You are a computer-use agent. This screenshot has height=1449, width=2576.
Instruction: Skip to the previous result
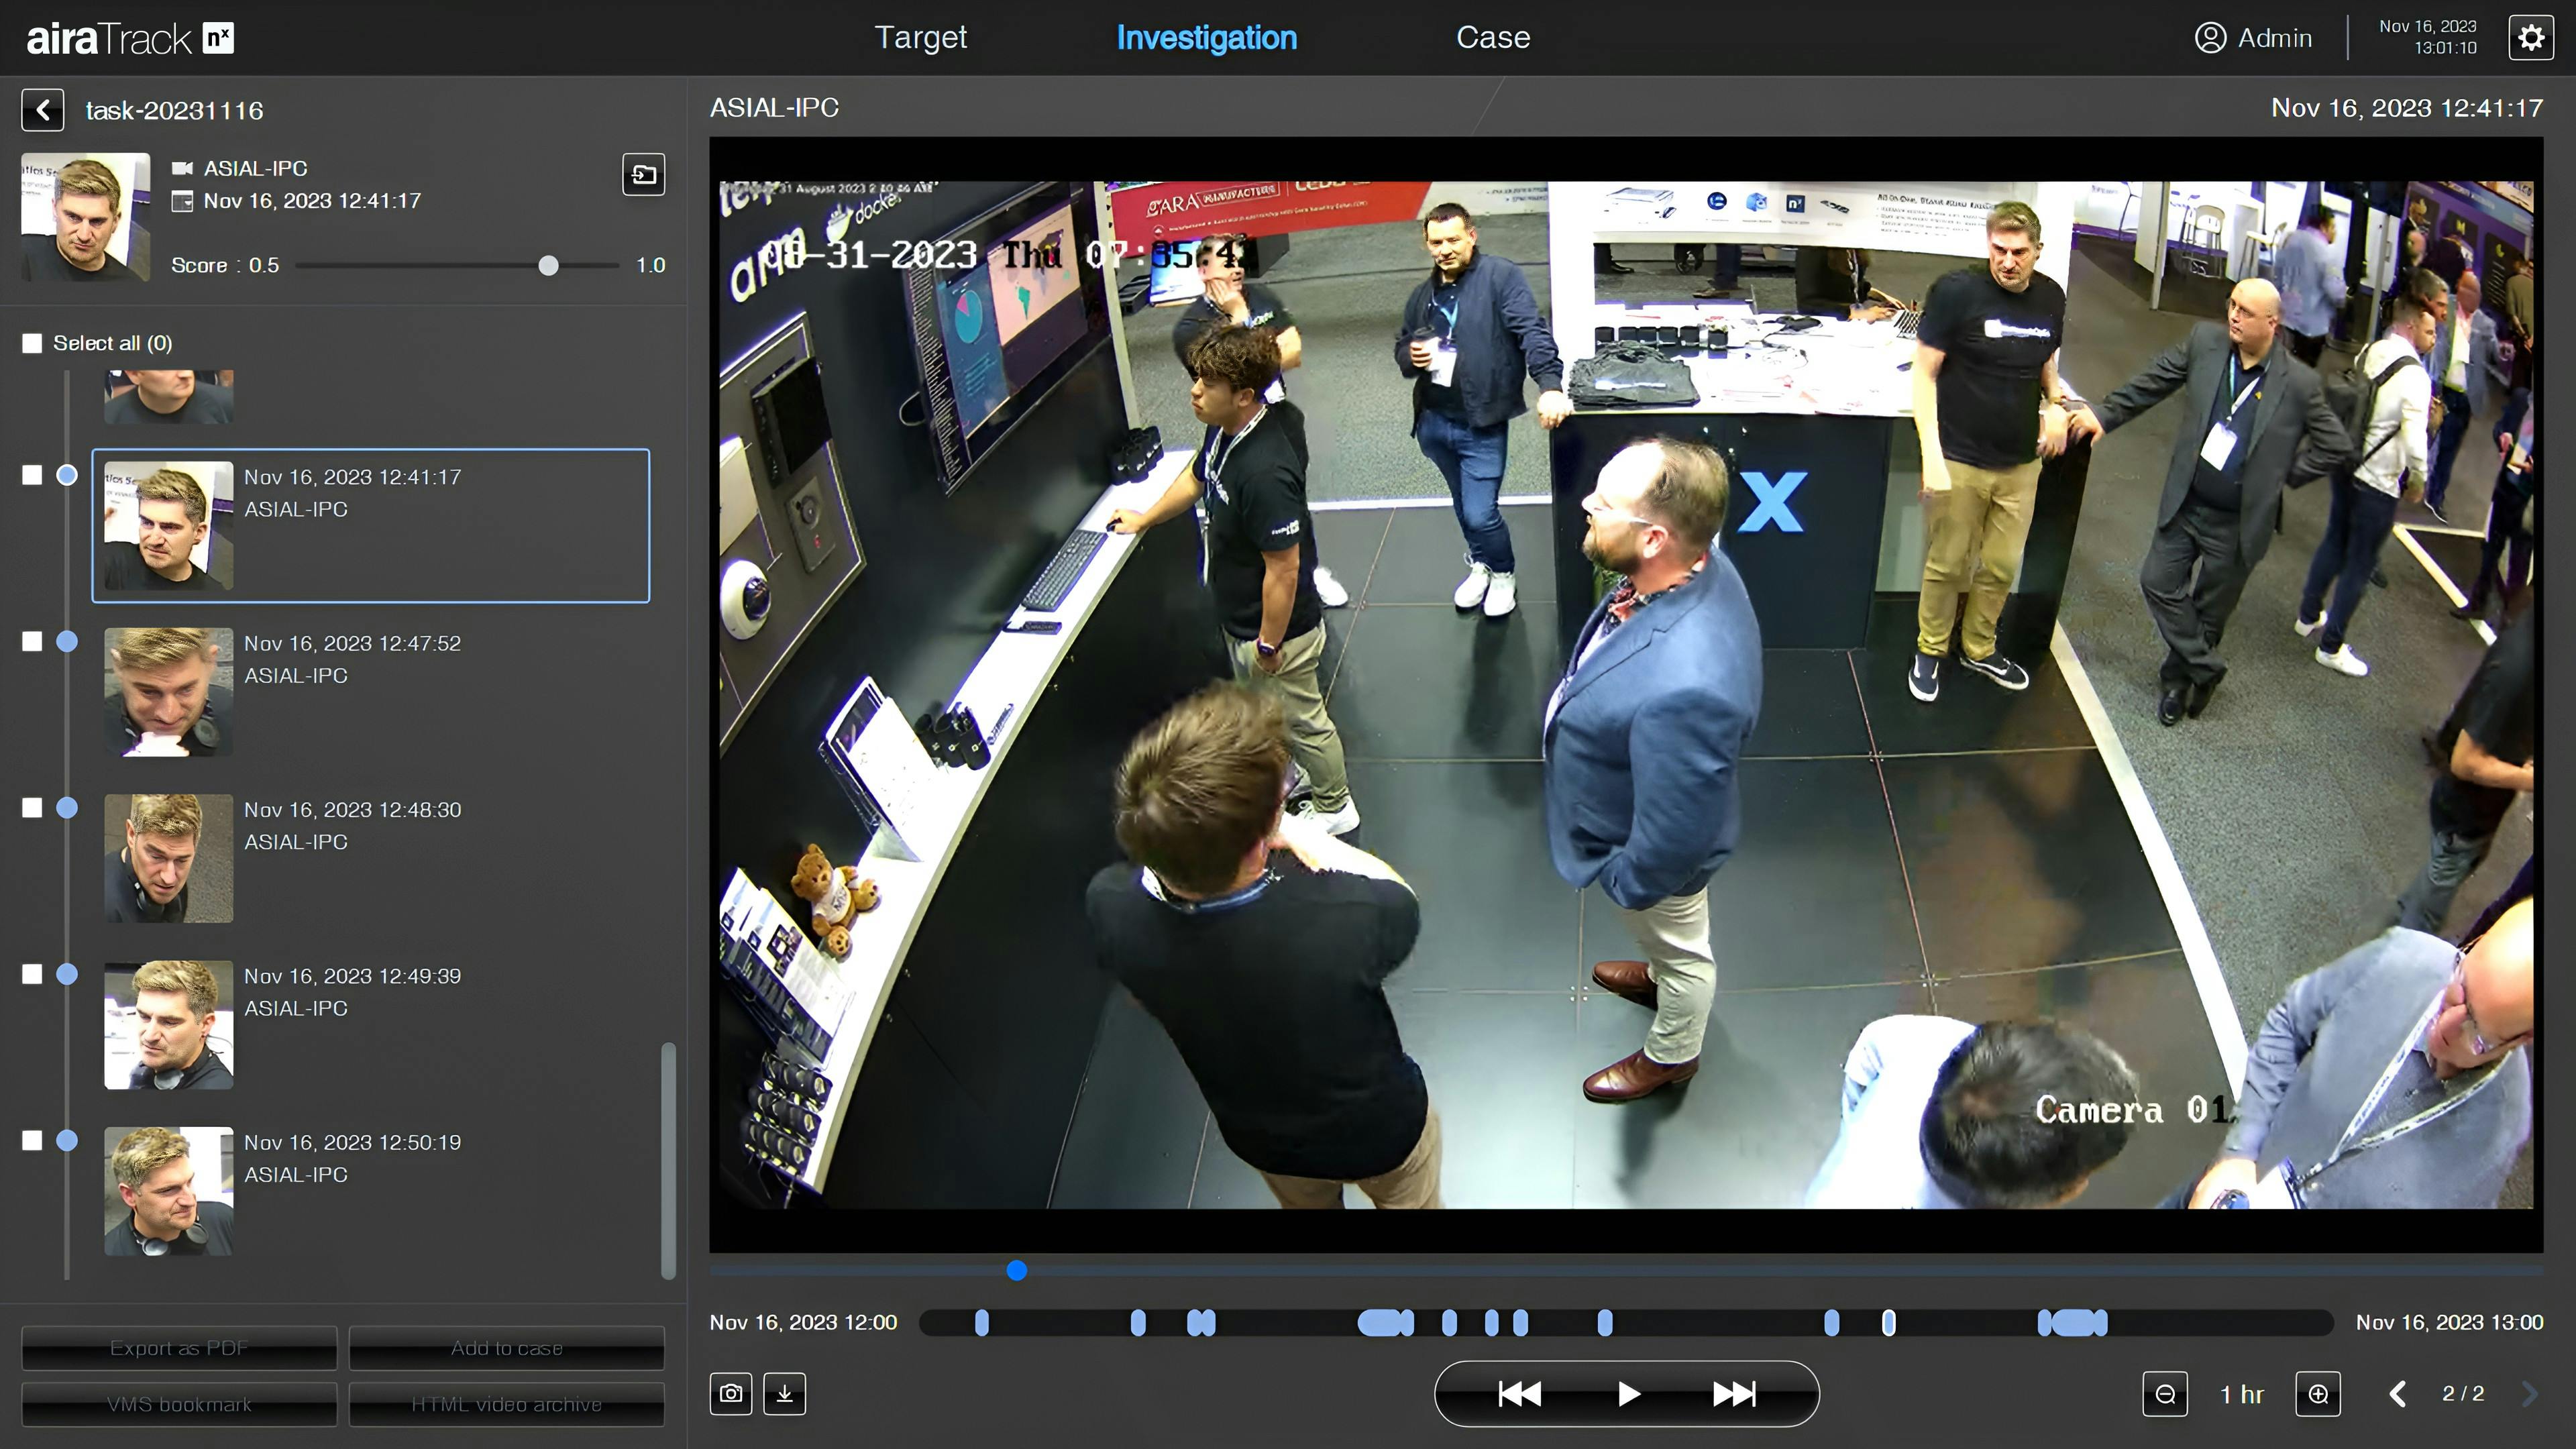(1519, 1393)
